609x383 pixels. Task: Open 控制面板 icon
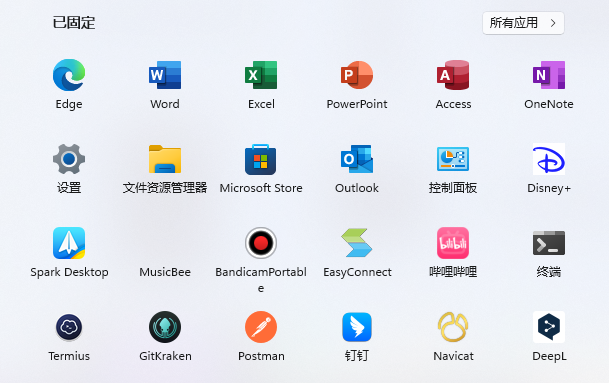tap(453, 159)
